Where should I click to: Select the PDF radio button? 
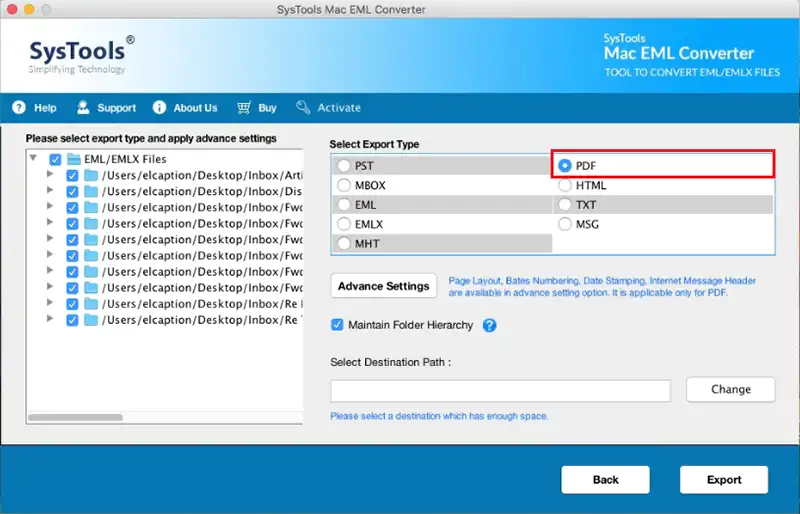pos(565,166)
